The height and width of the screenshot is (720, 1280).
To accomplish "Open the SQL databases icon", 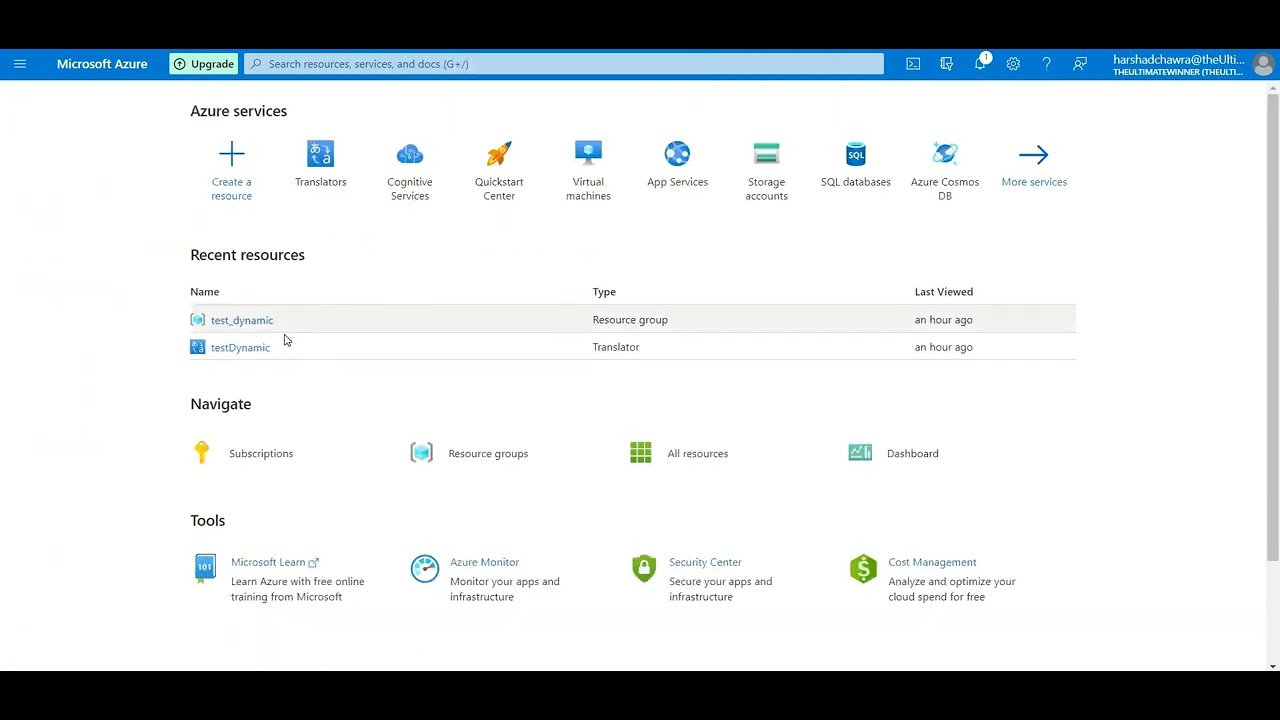I will (856, 154).
